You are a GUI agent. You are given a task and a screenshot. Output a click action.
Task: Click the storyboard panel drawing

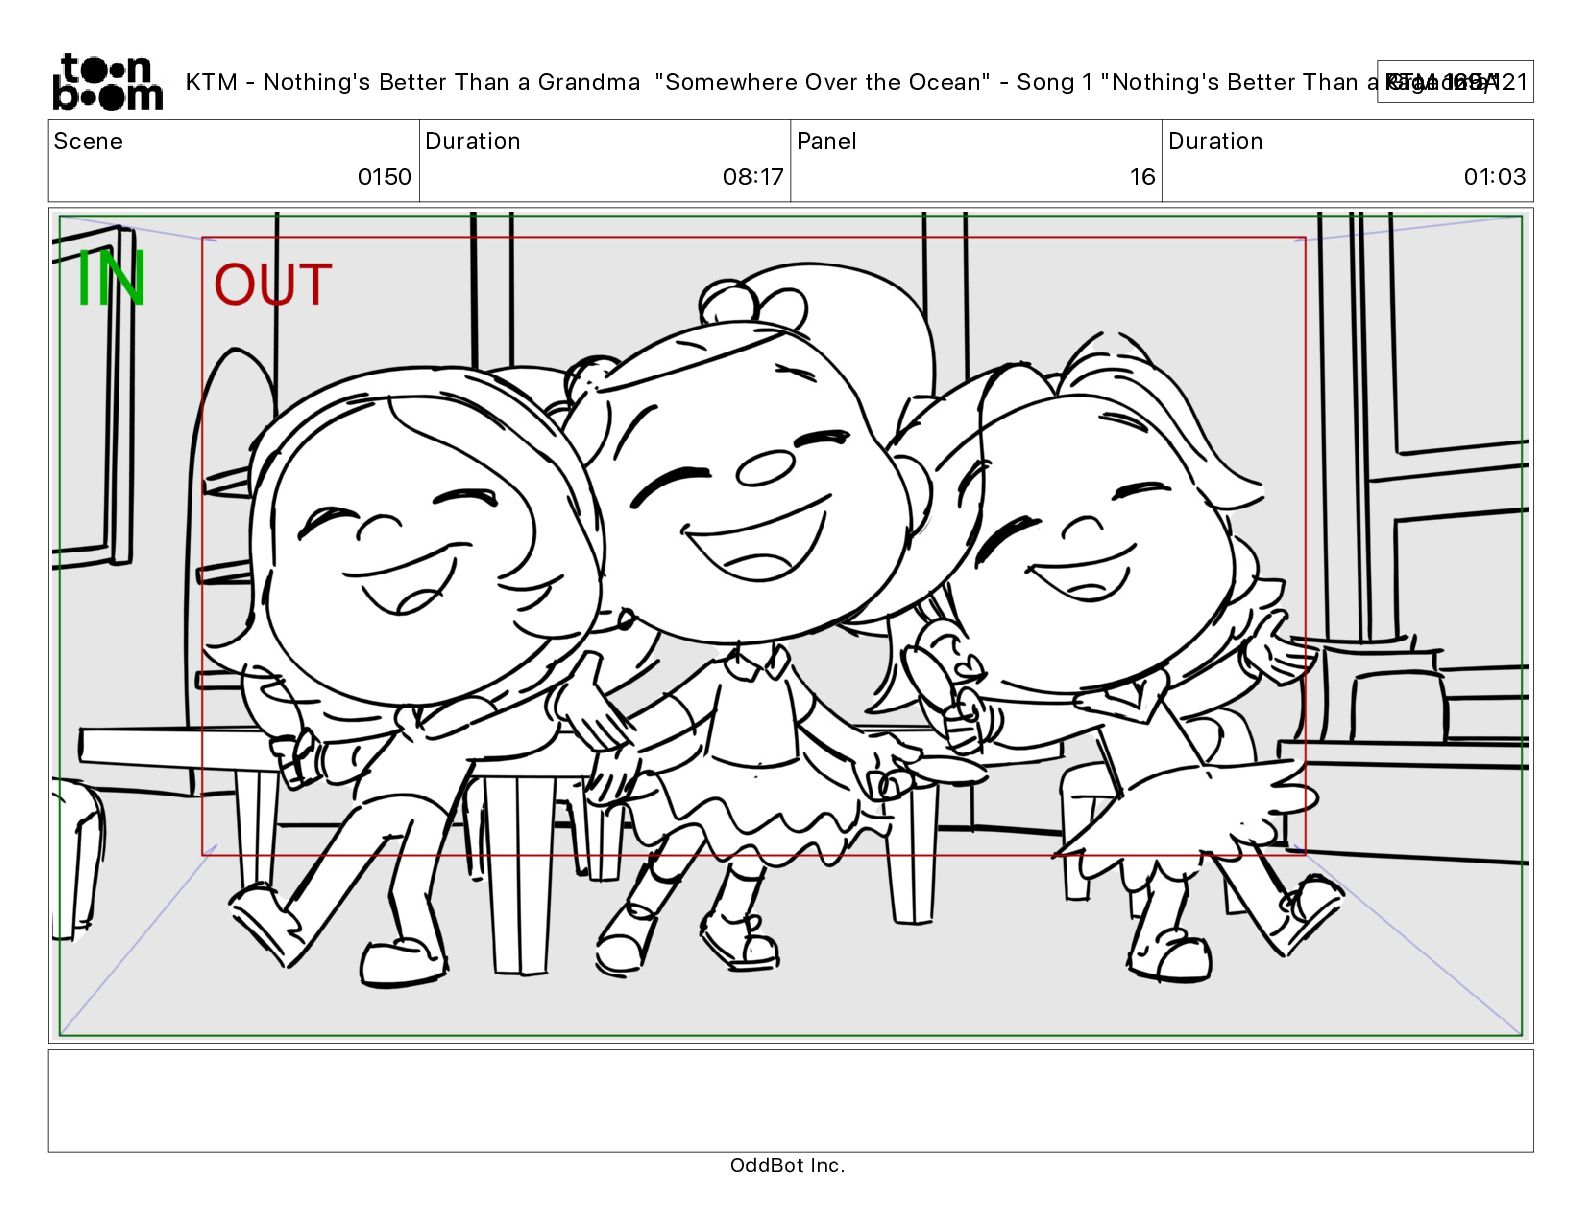(791, 626)
